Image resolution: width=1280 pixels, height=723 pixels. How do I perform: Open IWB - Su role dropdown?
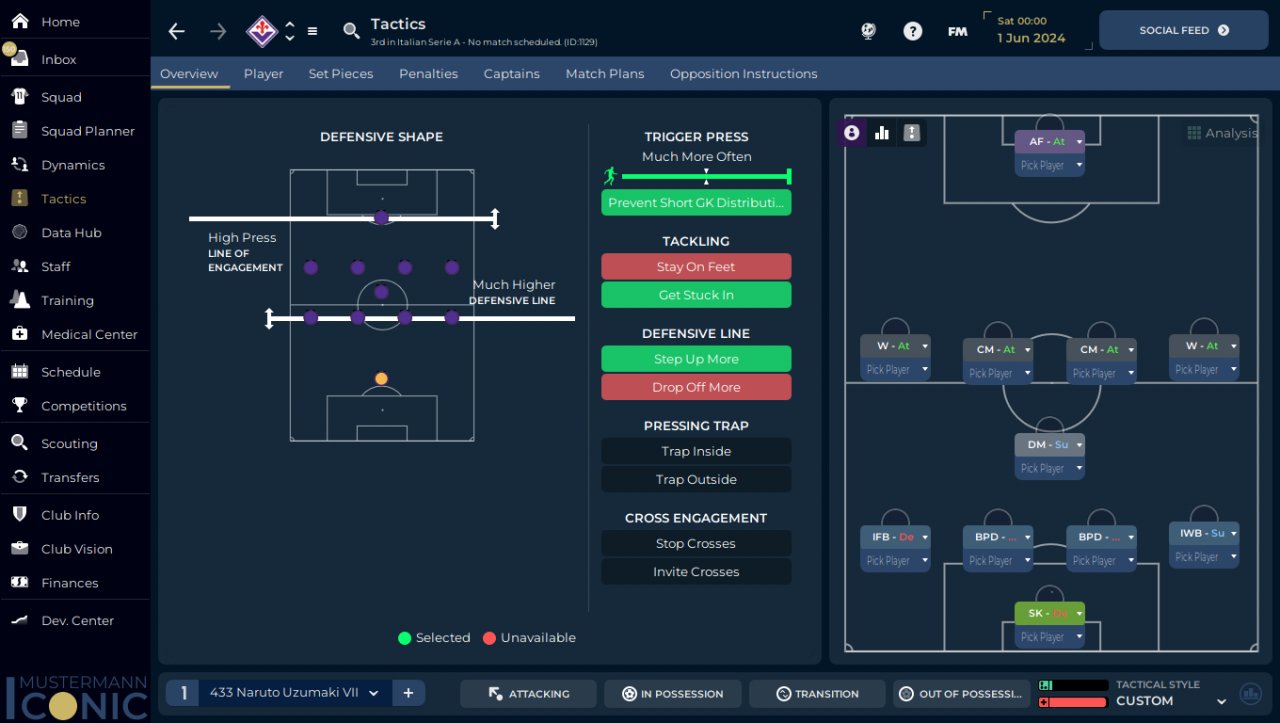(1204, 533)
